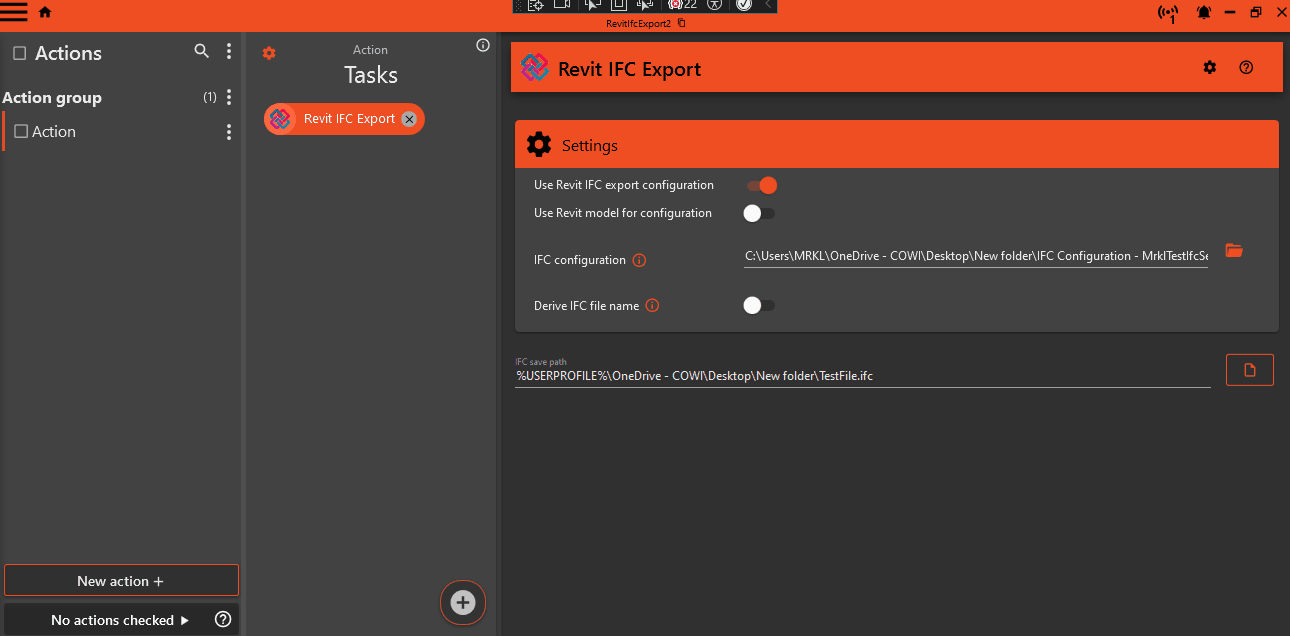
Task: Open the Tasks panel settings gear
Action: (x=268, y=53)
